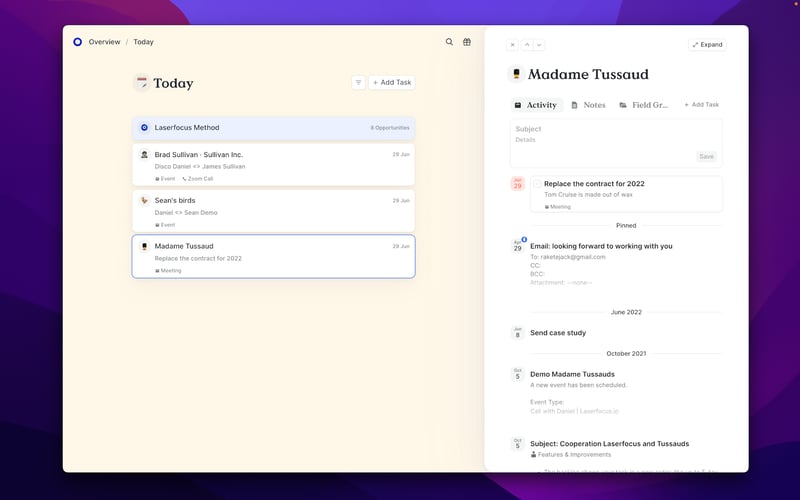This screenshot has height=500, width=800.
Task: Click the Laserfocus Method target icon
Action: tap(144, 128)
